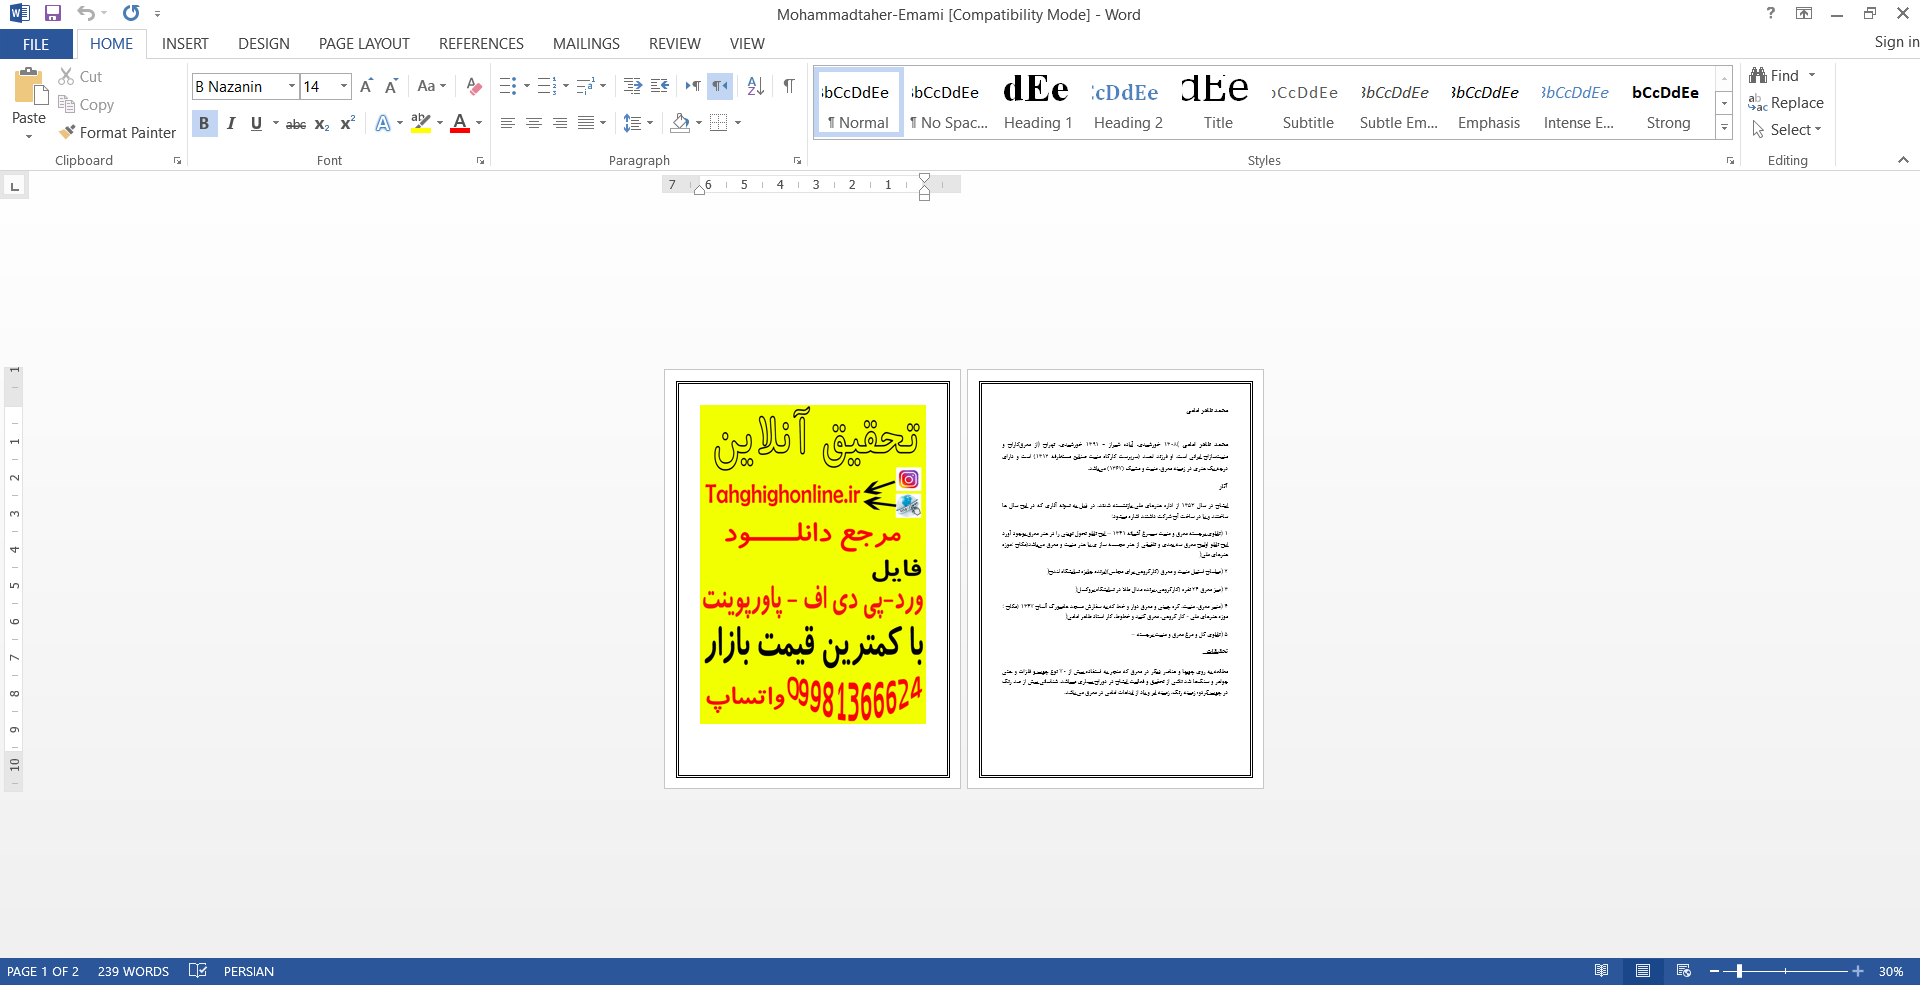Cut the selected text

(x=80, y=76)
